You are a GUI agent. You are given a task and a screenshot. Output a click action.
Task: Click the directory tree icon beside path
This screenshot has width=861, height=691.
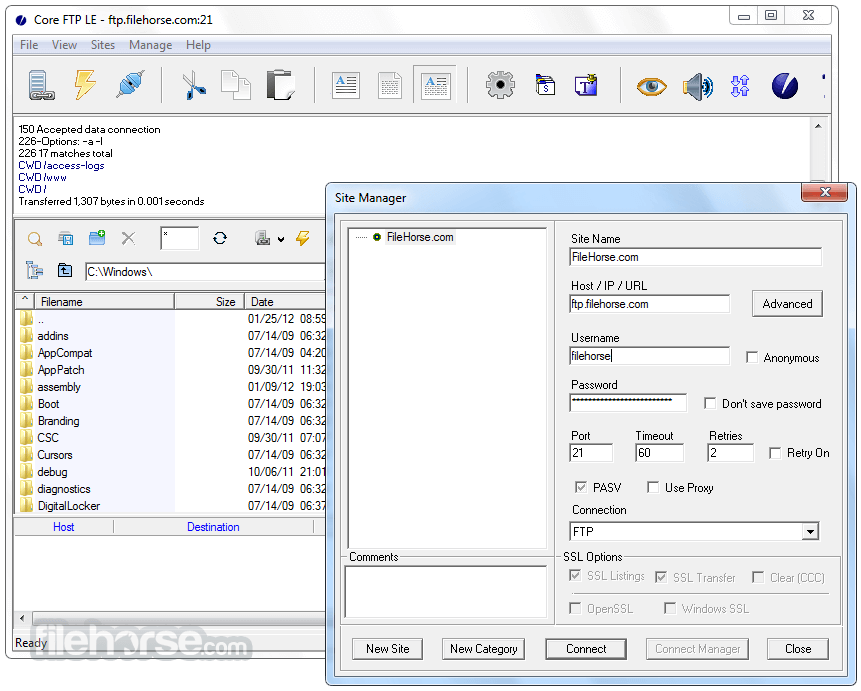click(x=35, y=270)
